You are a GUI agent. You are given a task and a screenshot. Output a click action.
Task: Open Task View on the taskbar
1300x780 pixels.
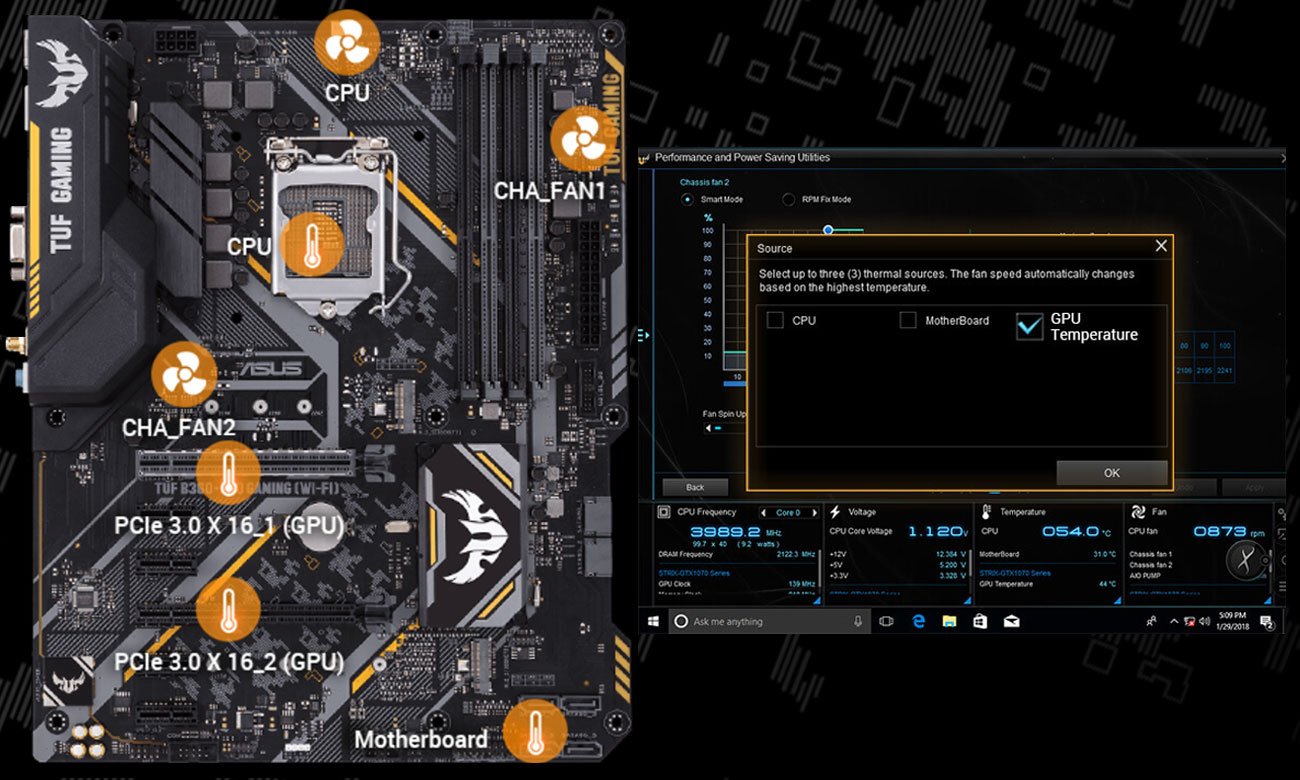pos(886,621)
